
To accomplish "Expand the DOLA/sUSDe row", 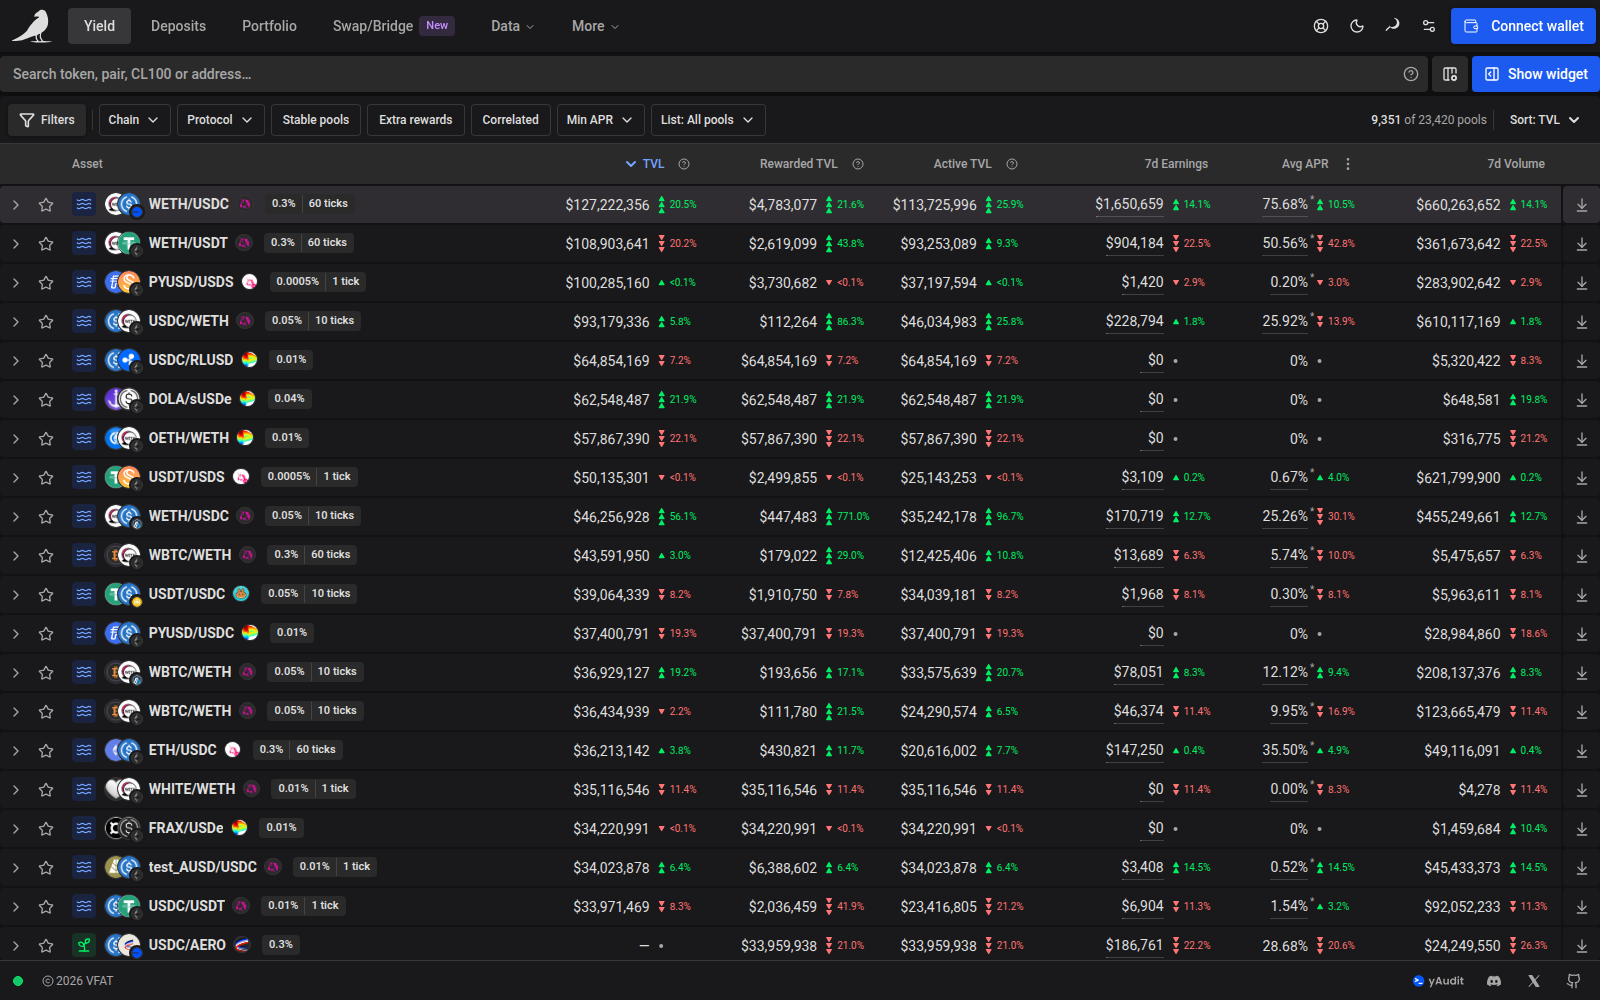I will (16, 400).
